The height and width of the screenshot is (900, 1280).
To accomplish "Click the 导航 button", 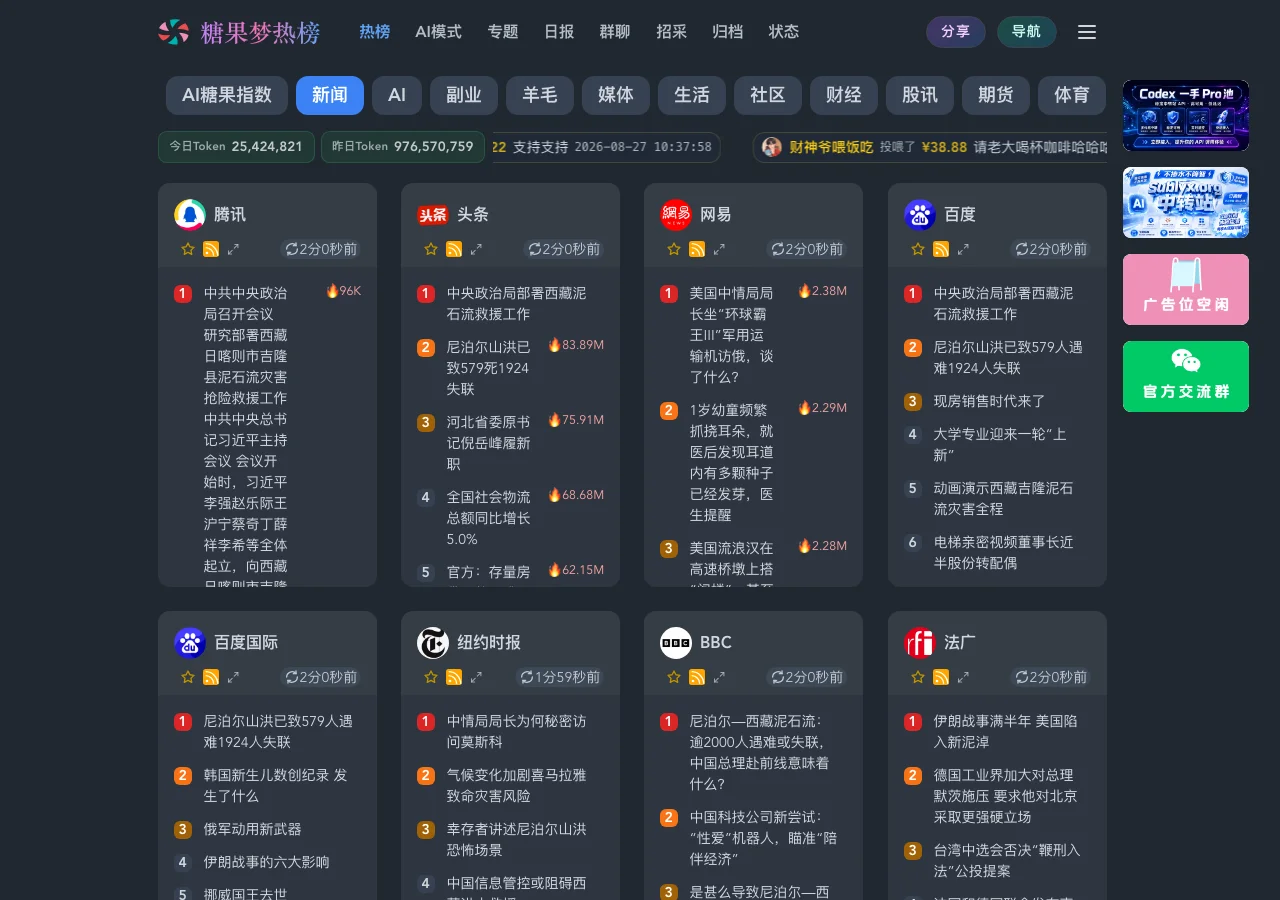I will (1027, 32).
